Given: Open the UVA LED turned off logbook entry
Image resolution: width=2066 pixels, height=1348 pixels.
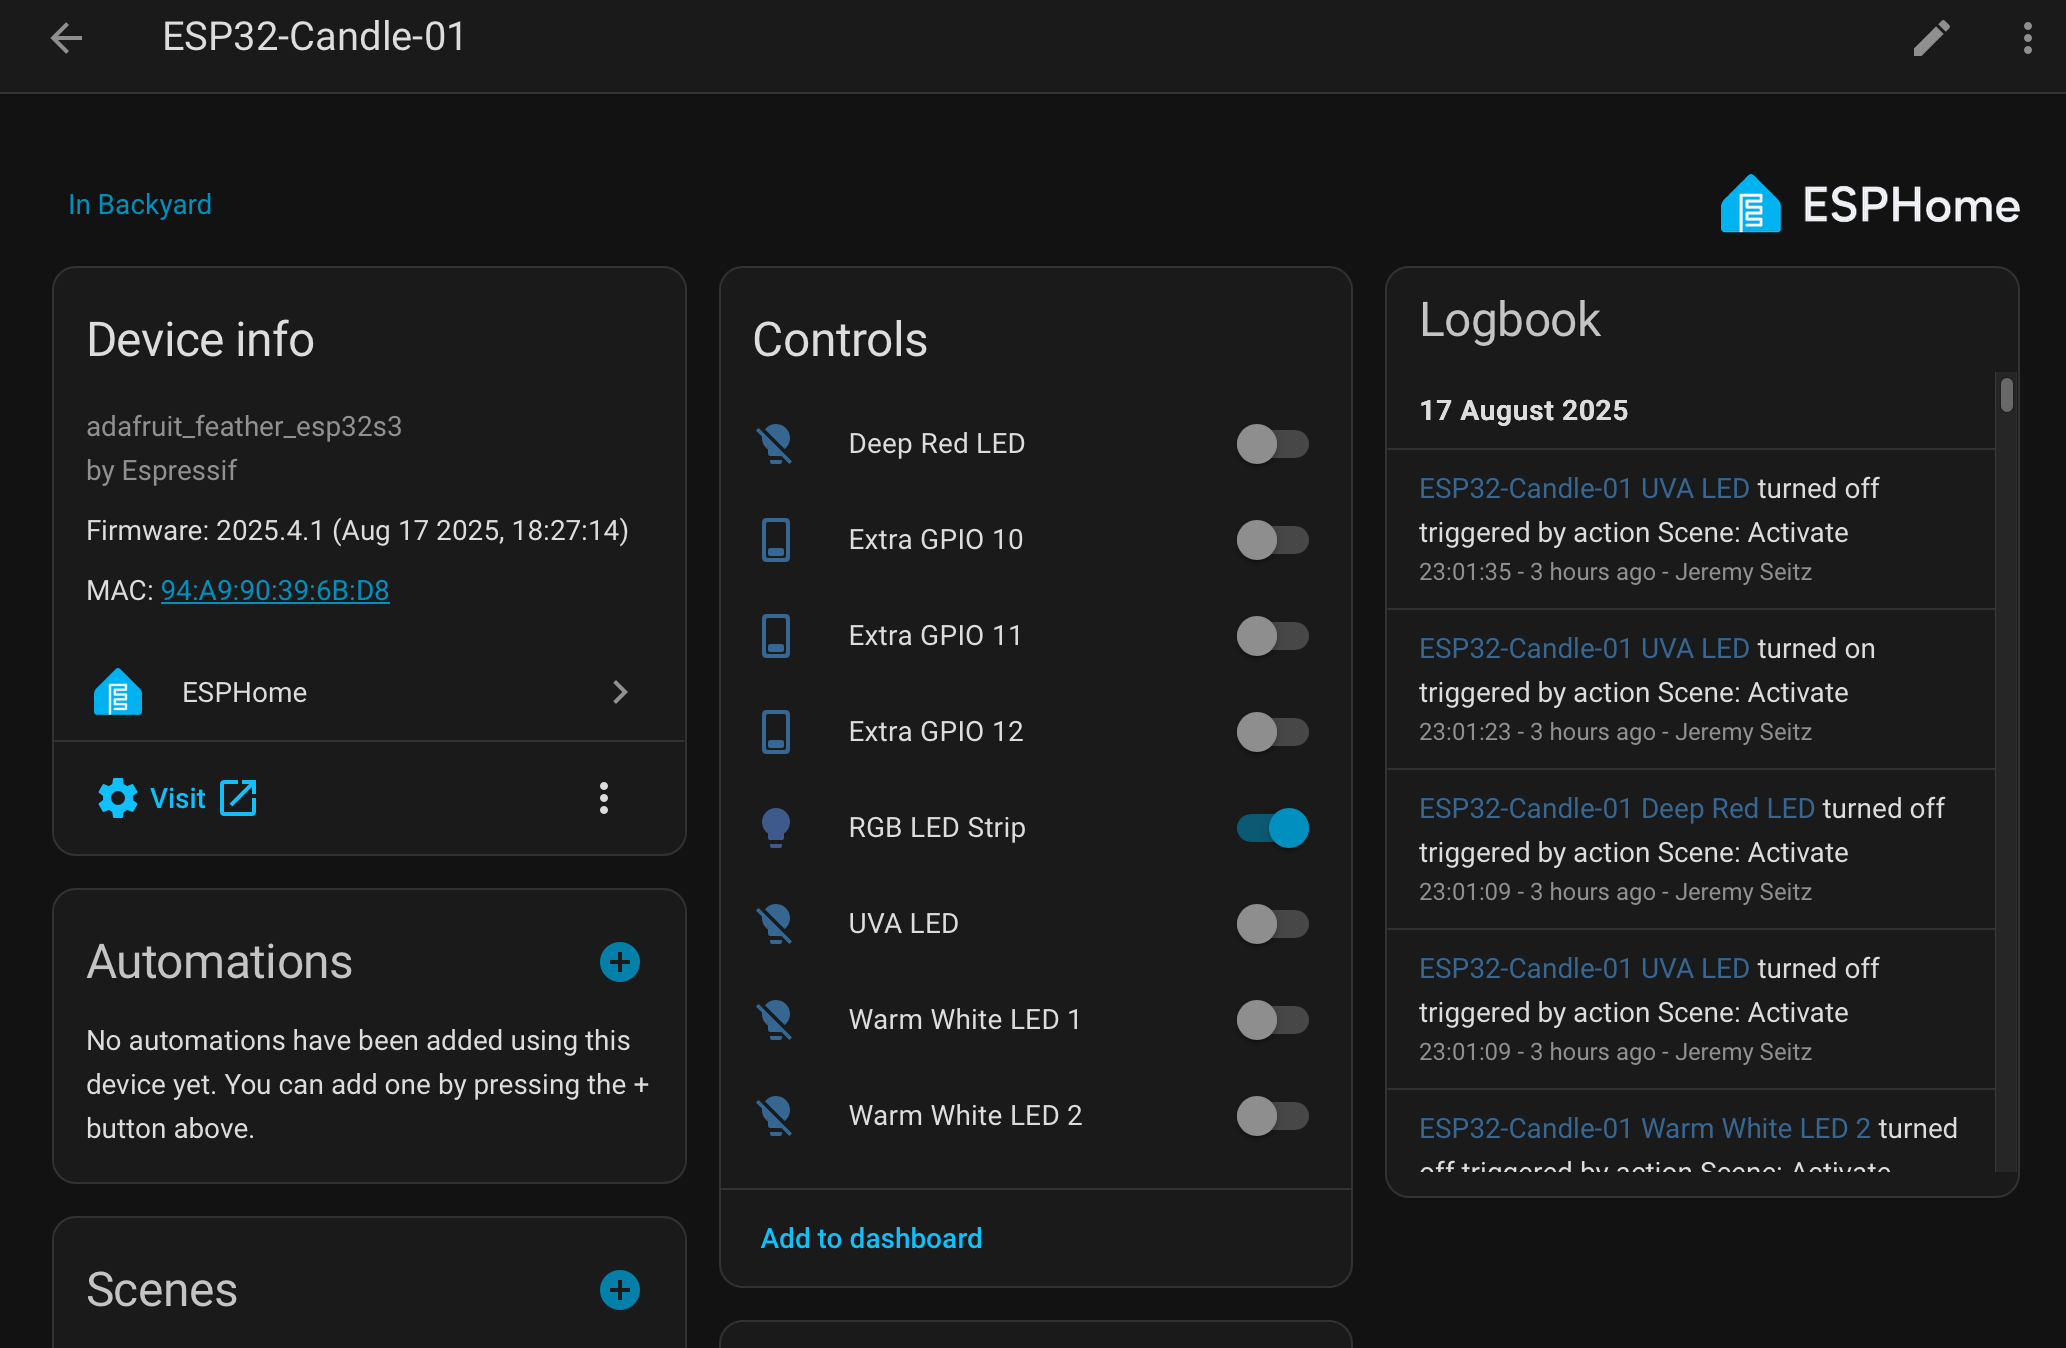Looking at the screenshot, I should pyautogui.click(x=1584, y=488).
